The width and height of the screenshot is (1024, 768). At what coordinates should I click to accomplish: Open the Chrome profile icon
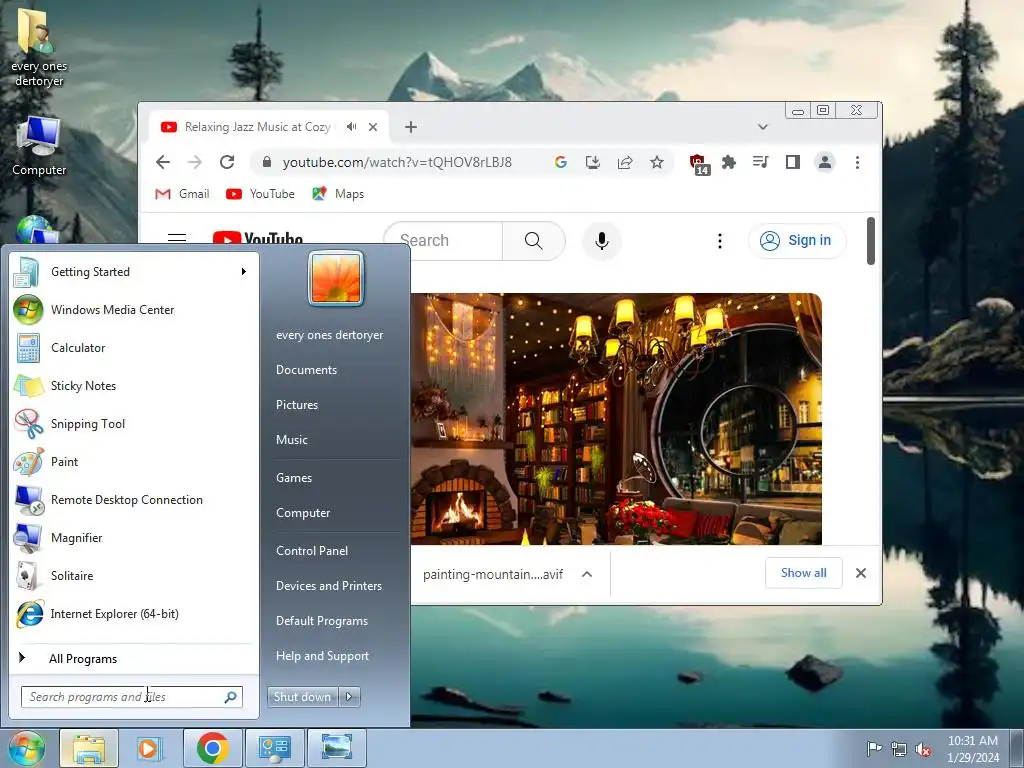[825, 162]
